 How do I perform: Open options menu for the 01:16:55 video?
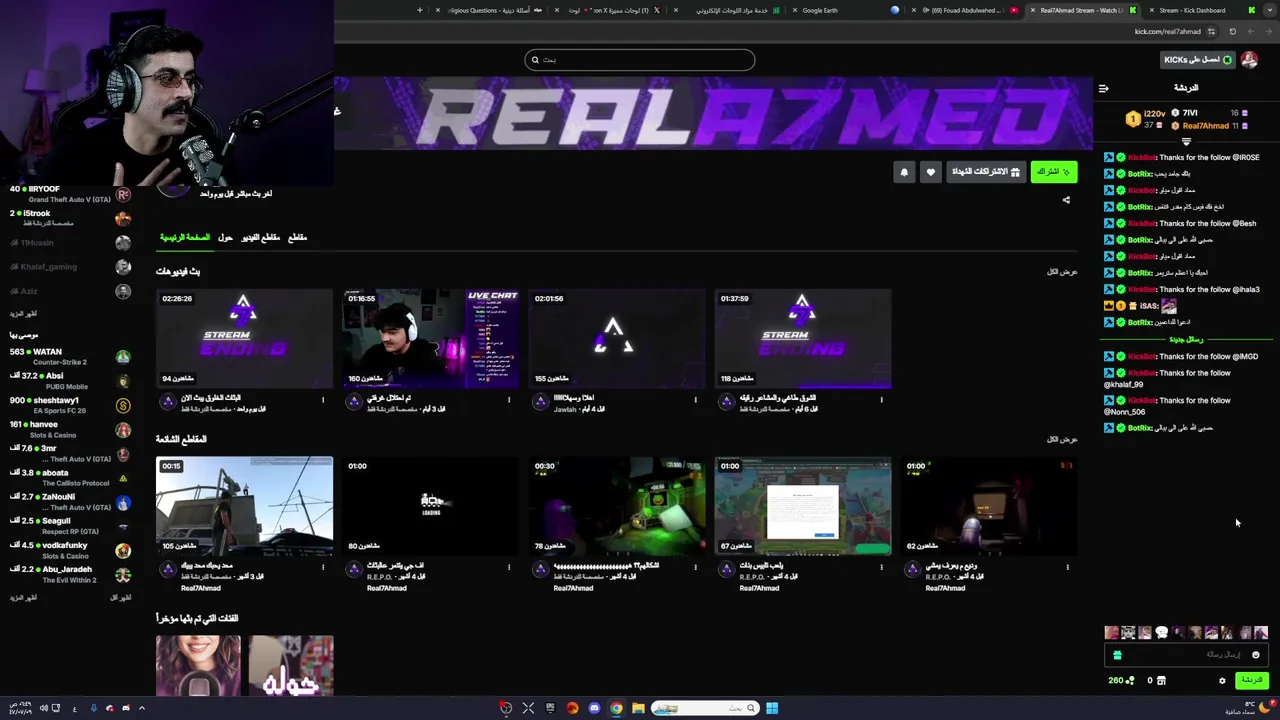point(509,400)
